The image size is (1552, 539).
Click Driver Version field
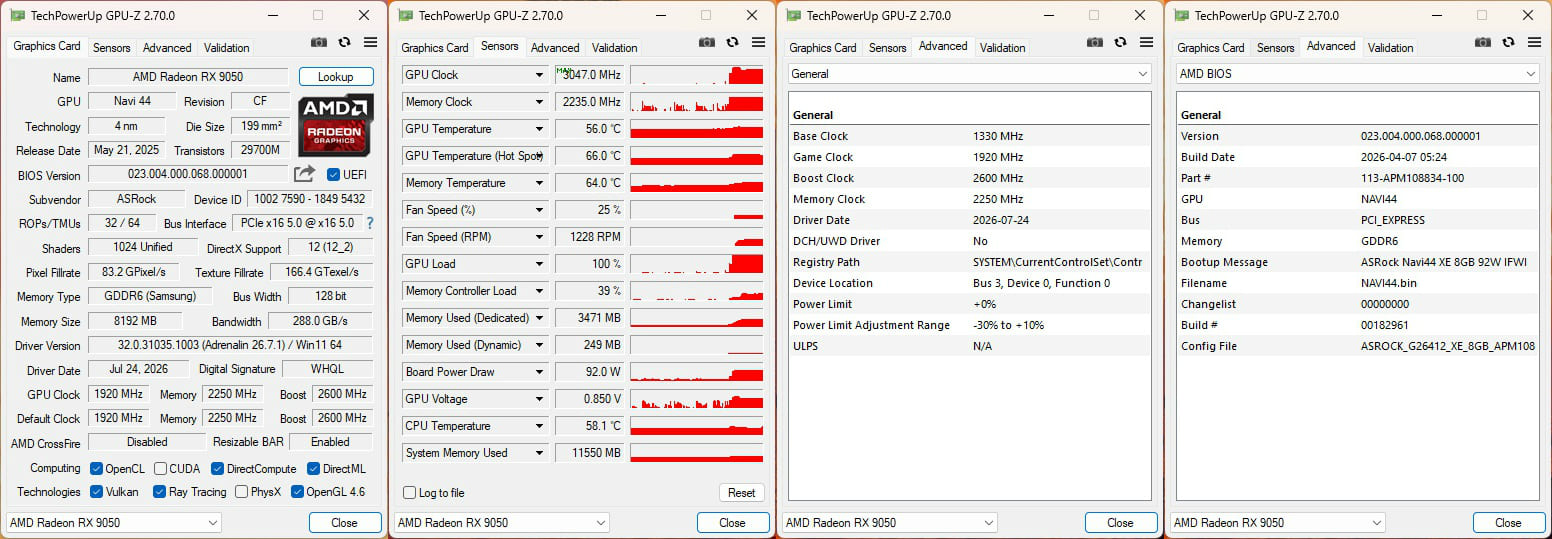(x=230, y=345)
